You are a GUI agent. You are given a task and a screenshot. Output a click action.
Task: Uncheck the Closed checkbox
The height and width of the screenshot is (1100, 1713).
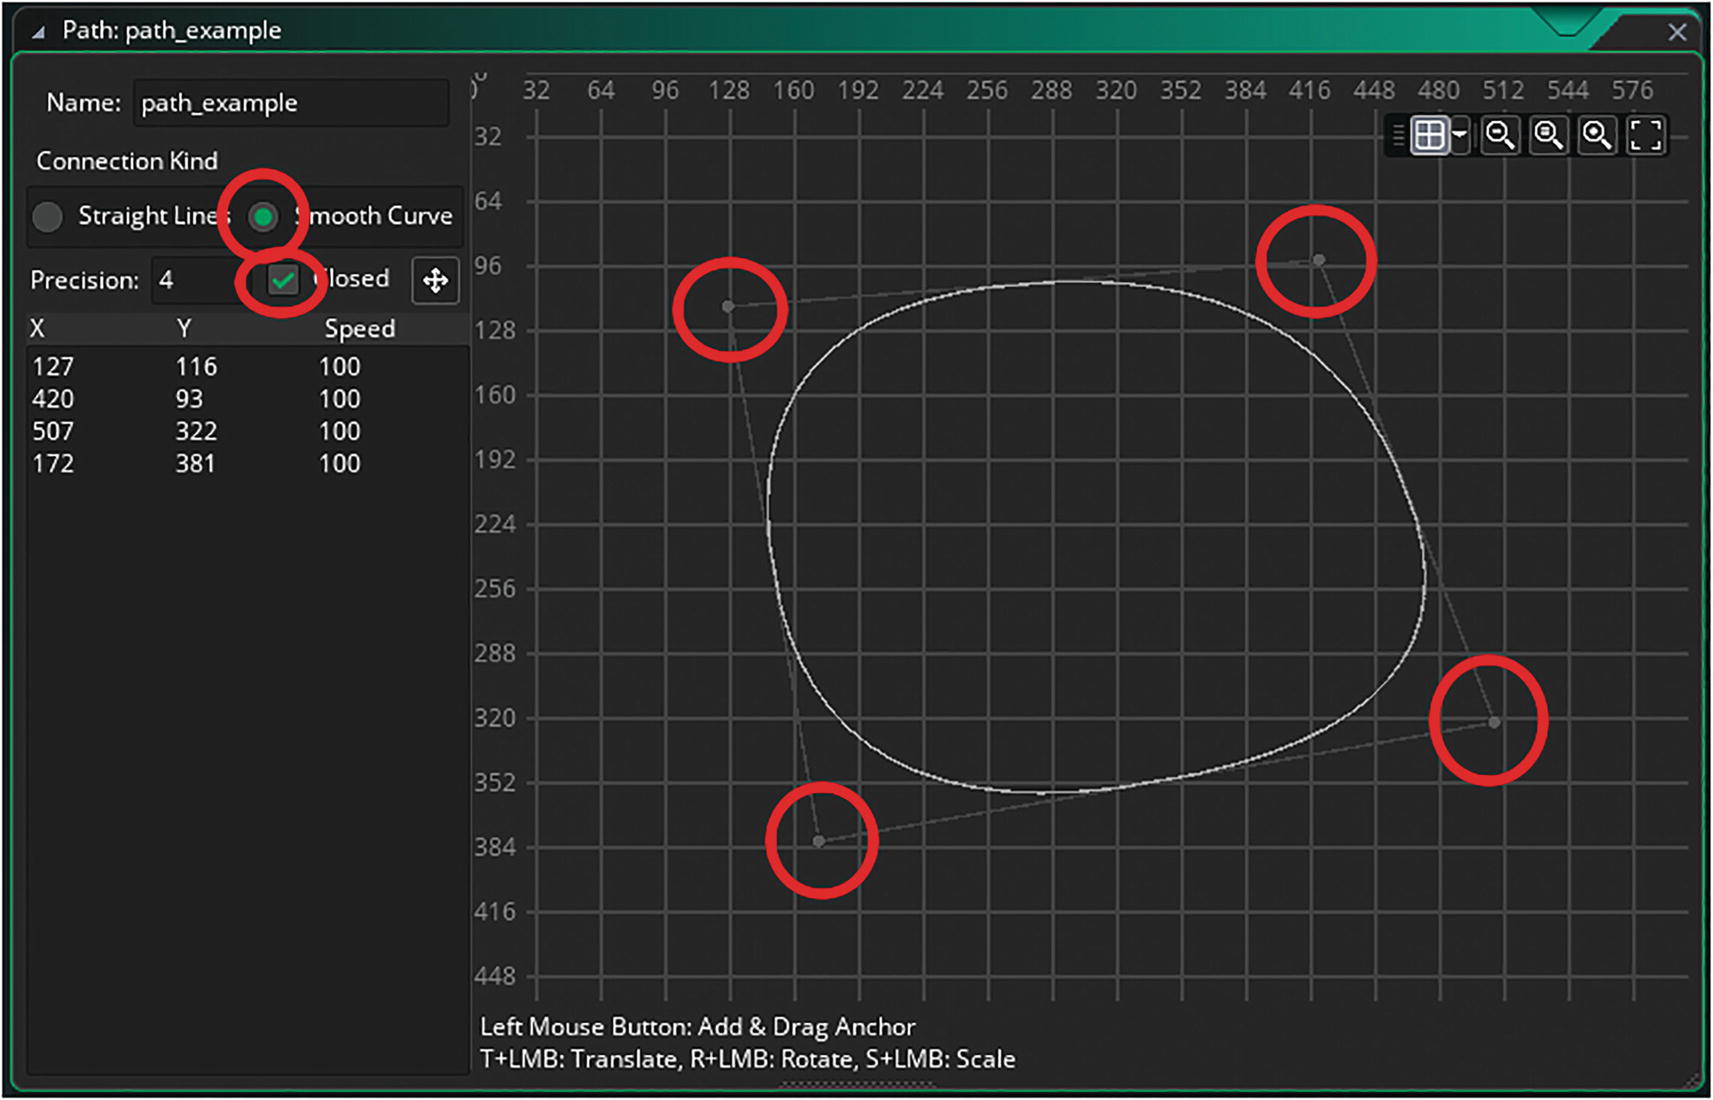pyautogui.click(x=283, y=280)
